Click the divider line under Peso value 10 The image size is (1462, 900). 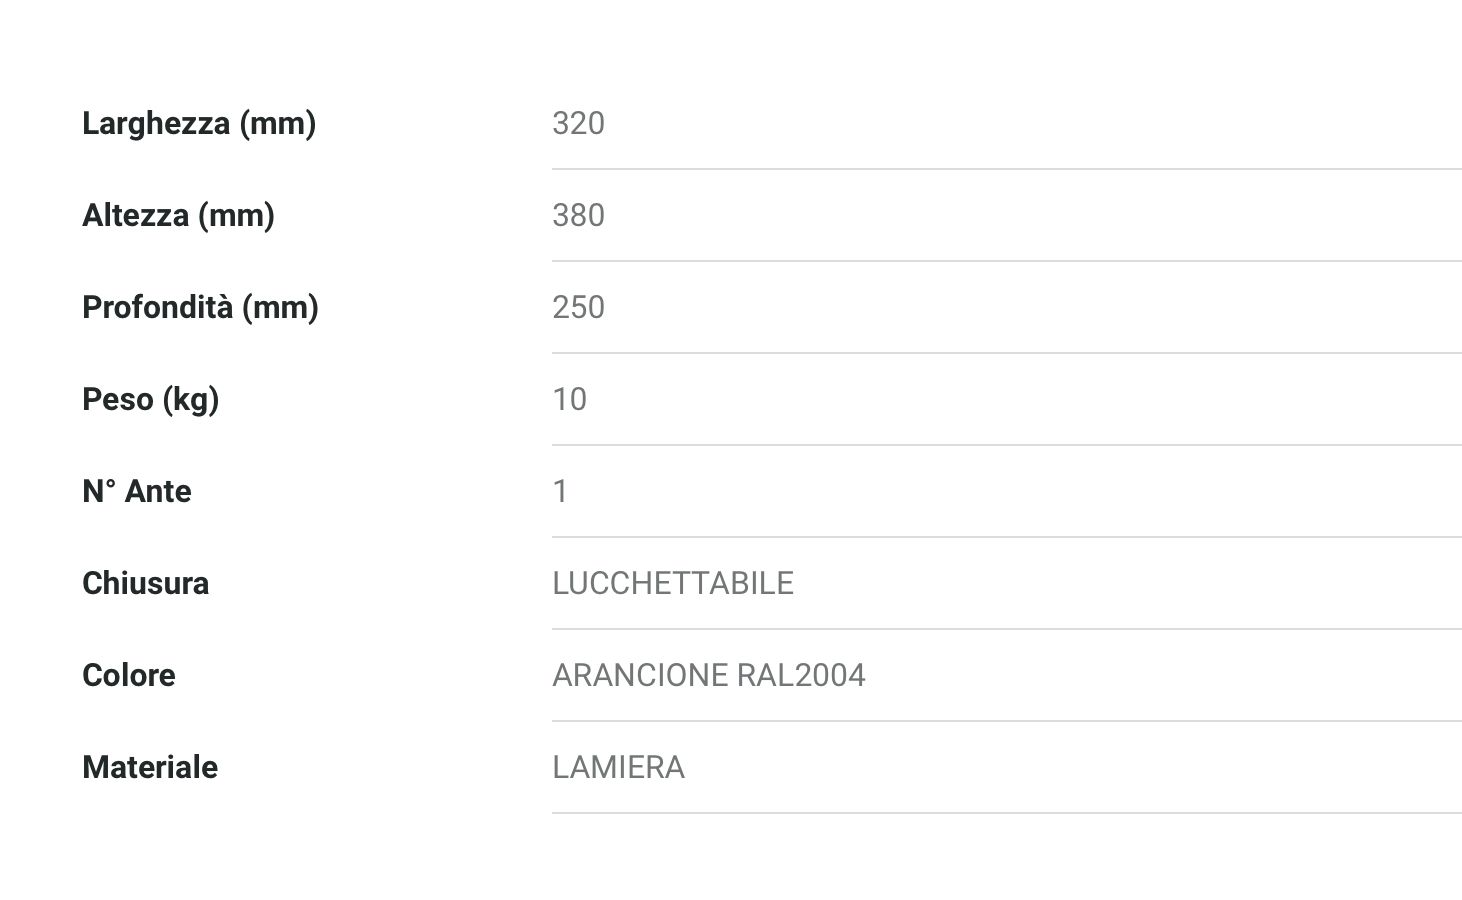[1006, 445]
